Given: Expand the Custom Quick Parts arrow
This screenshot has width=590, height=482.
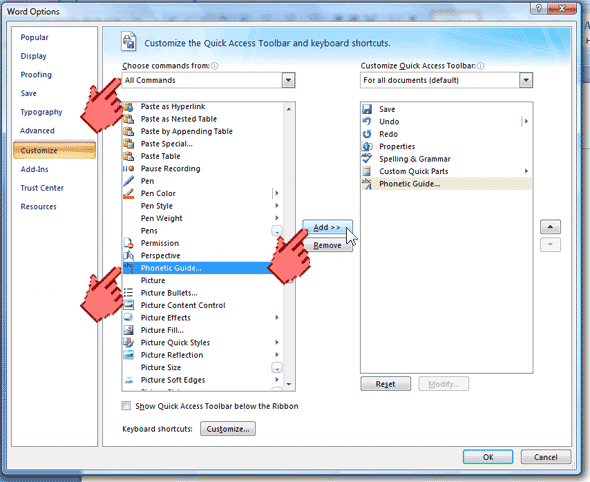Looking at the screenshot, I should coord(526,171).
